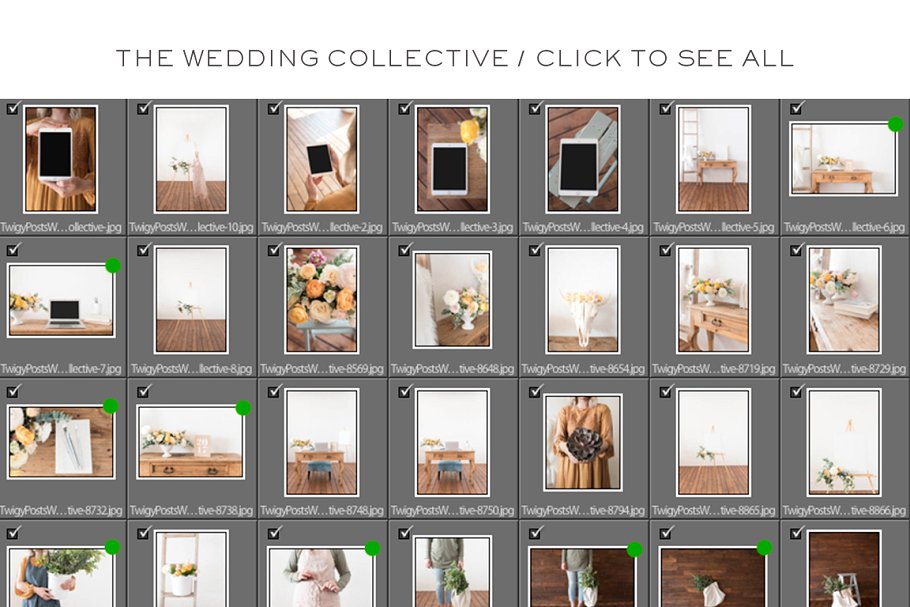Screen dimensions: 910x607
Task: Click the green badge on image collective-6
Action: pos(895,125)
